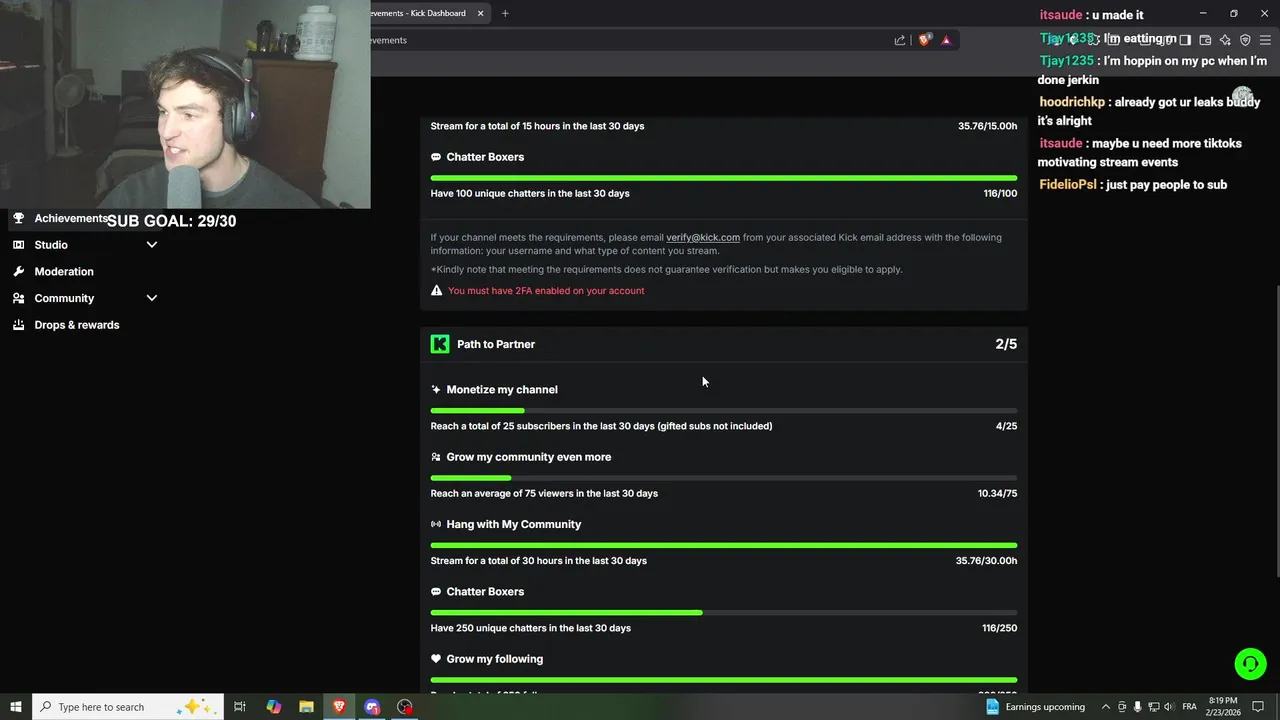Viewport: 1280px width, 720px height.
Task: Open Drops & rewards sidebar item
Action: click(77, 325)
